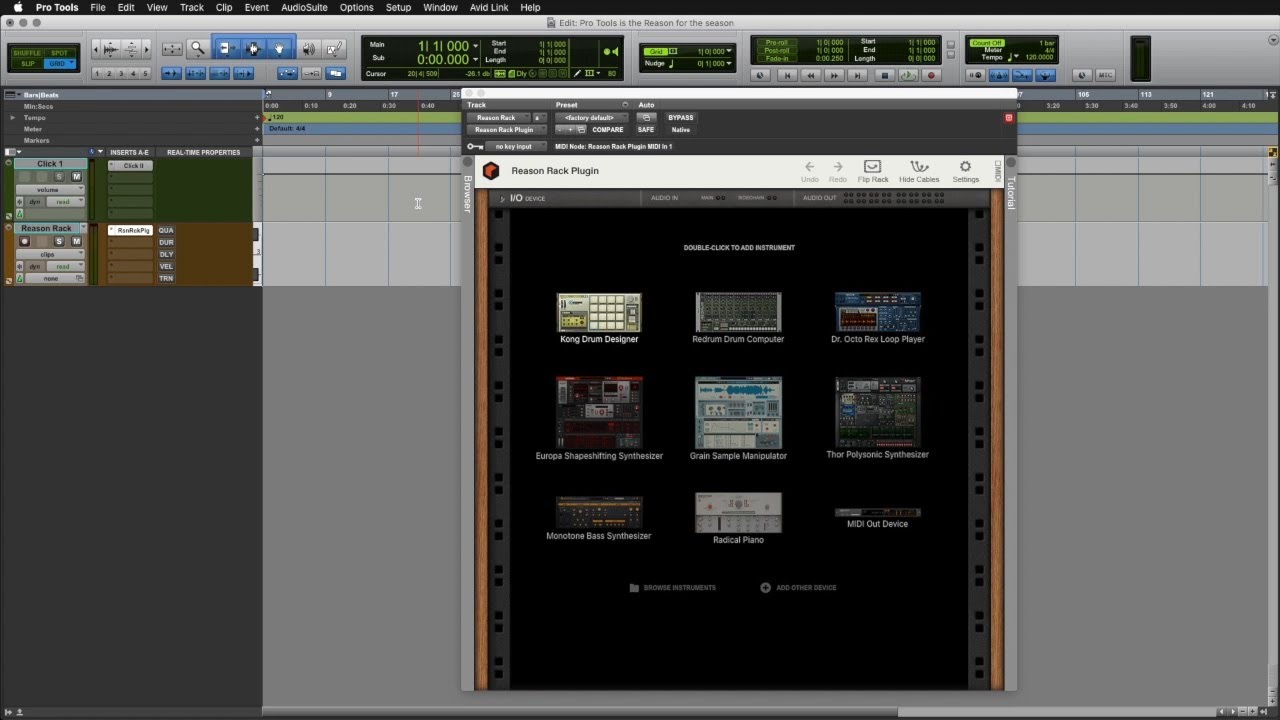
Task: Click the plug-in key input icon
Action: tap(476, 147)
